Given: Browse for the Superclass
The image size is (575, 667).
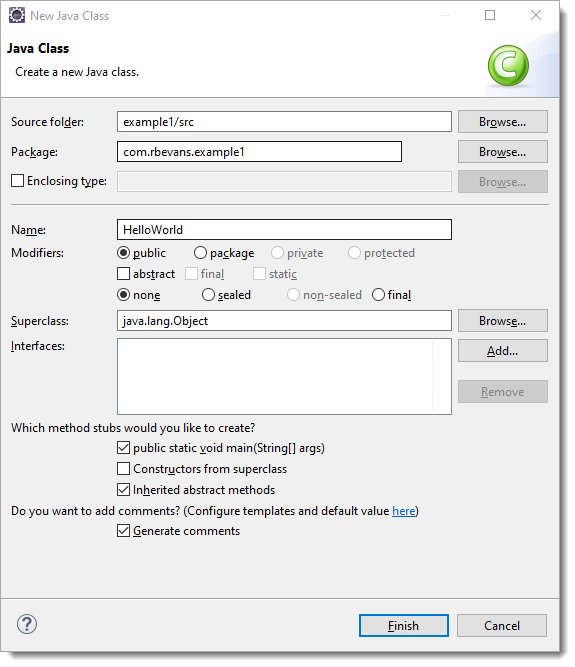Looking at the screenshot, I should [503, 321].
